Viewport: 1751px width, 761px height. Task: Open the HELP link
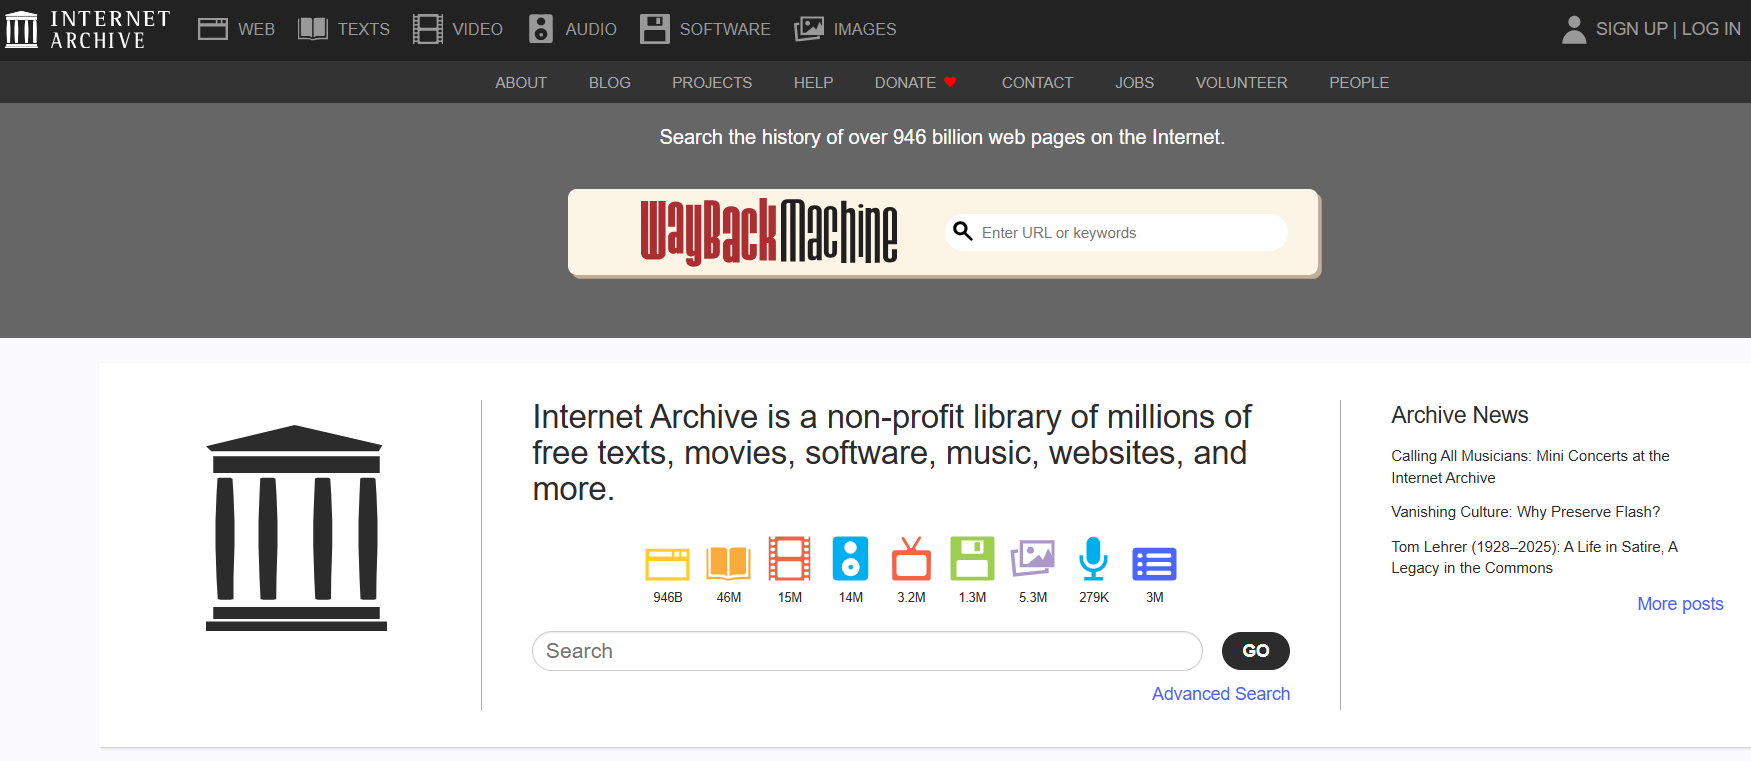[x=814, y=83]
